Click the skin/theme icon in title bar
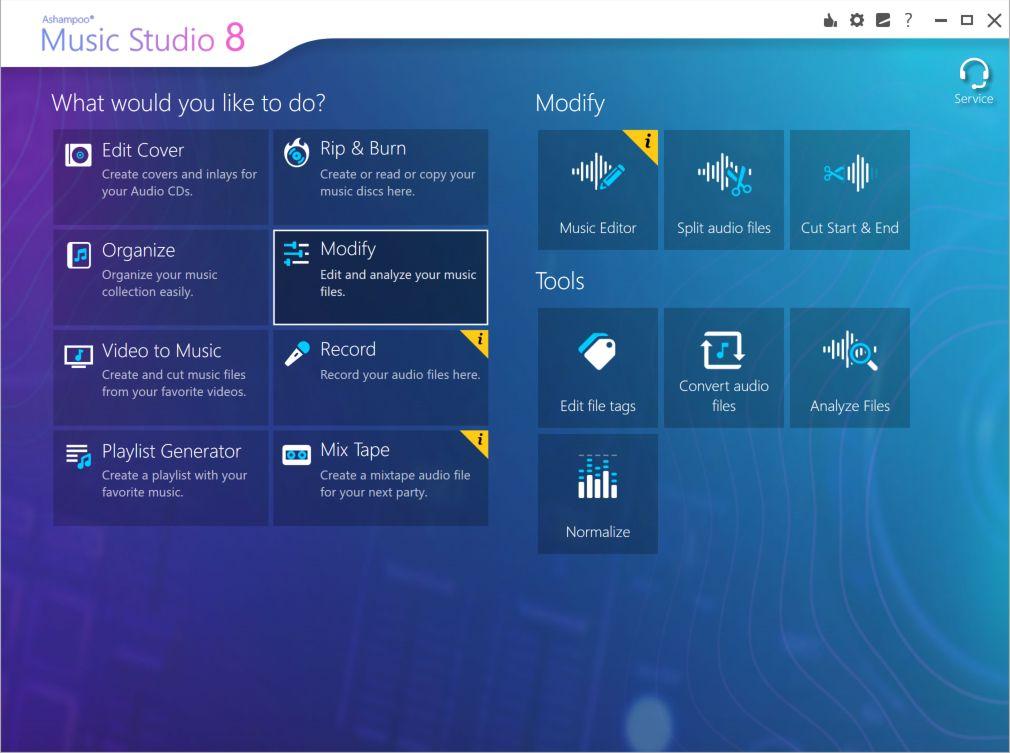This screenshot has width=1010, height=753. 883,21
